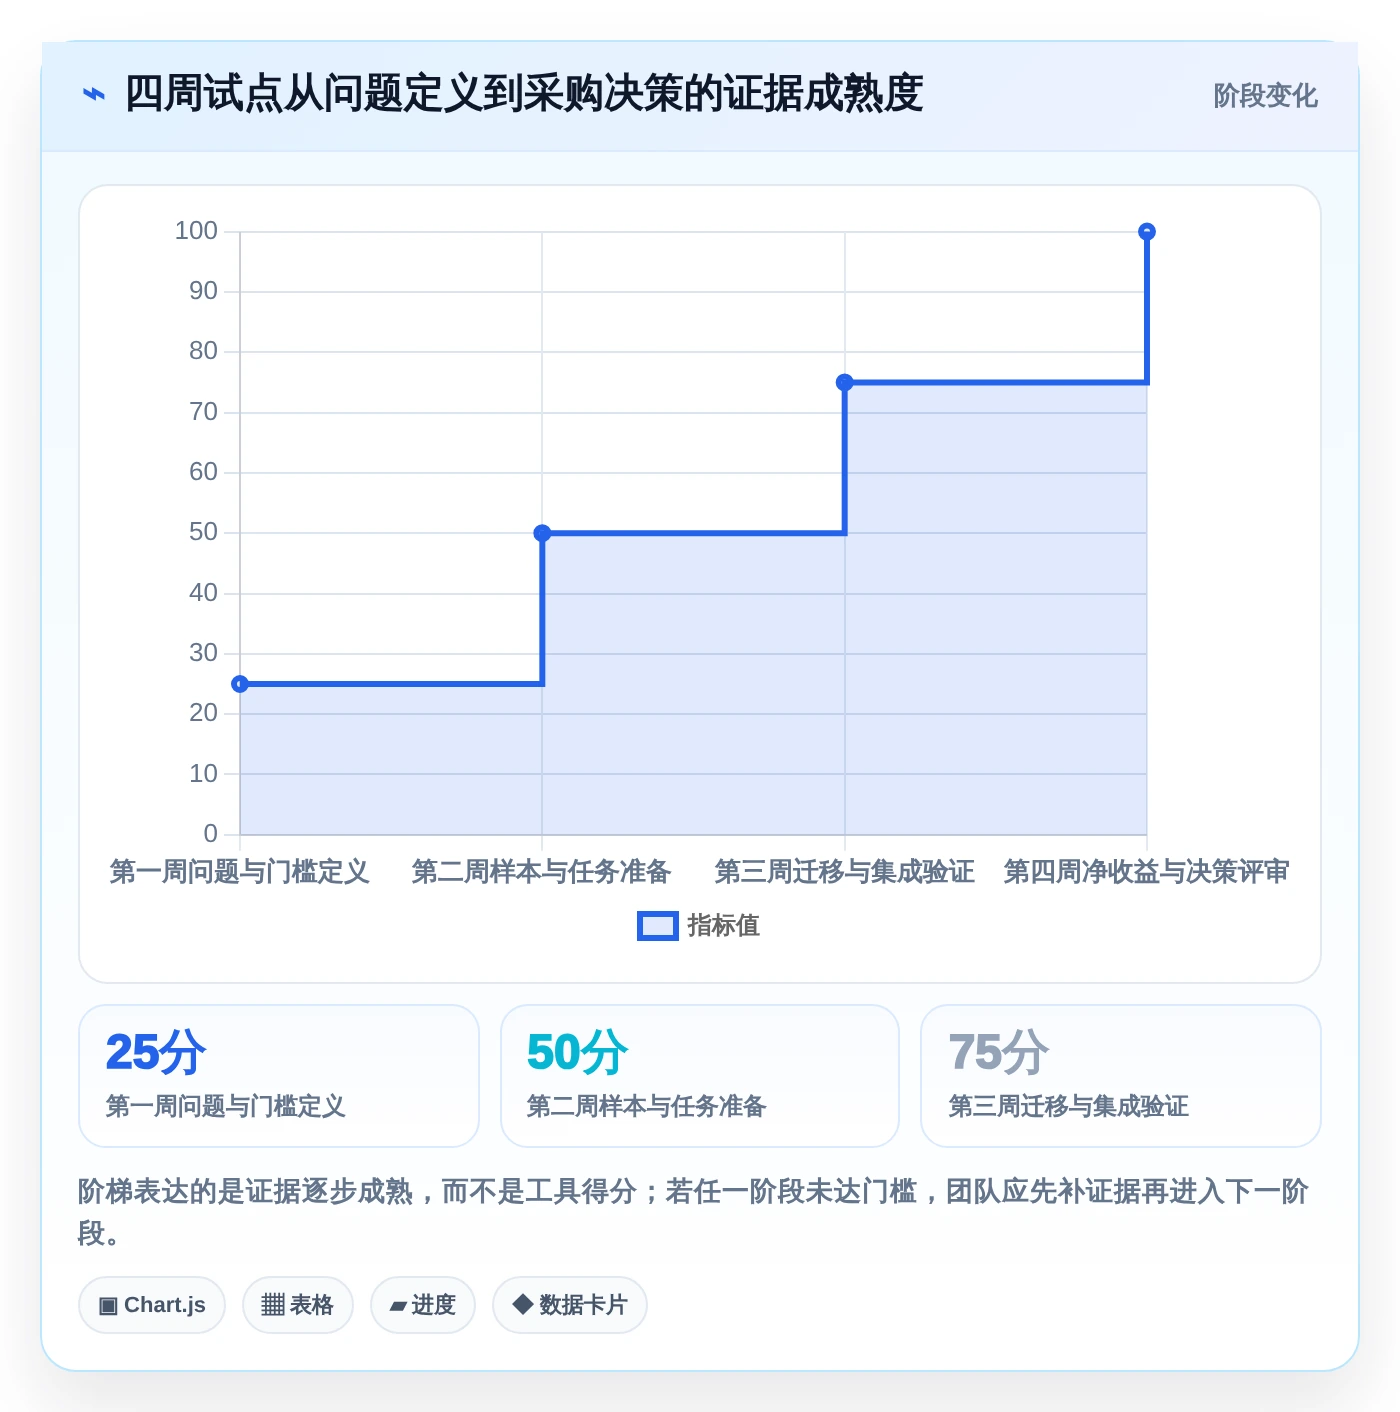The height and width of the screenshot is (1412, 1400).
Task: Select the data point at value 50
Action: tap(542, 533)
